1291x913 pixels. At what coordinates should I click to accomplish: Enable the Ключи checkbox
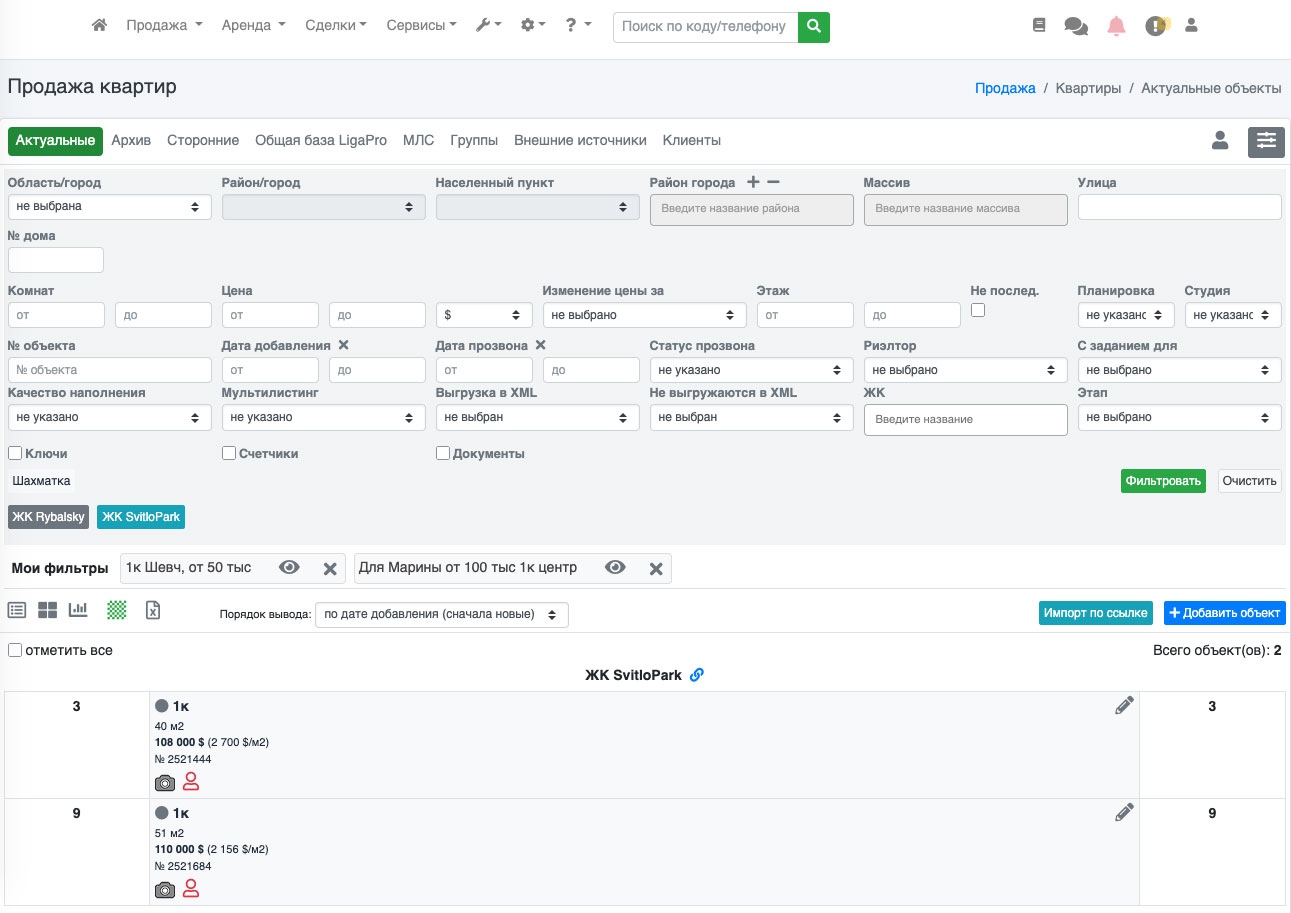[x=15, y=453]
